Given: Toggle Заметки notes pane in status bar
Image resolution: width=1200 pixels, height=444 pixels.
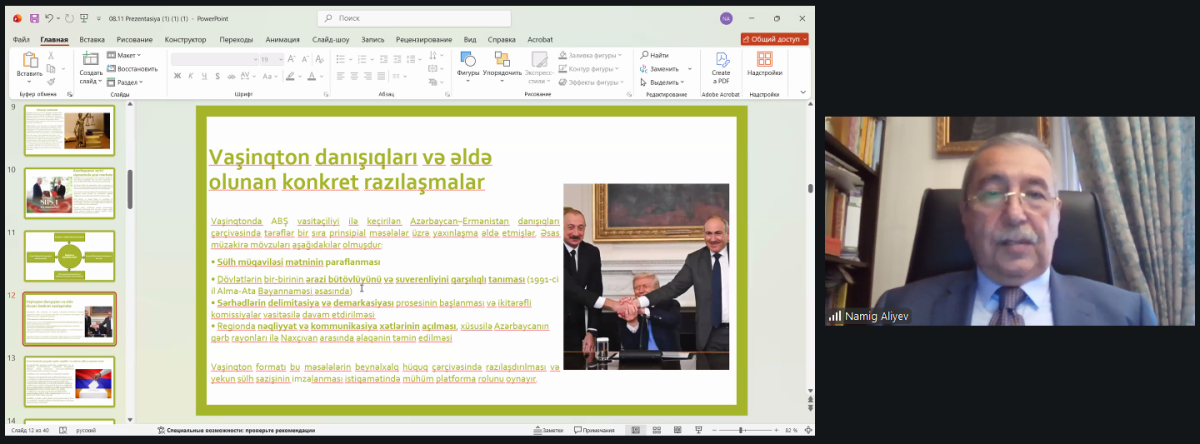Looking at the screenshot, I should 547,431.
